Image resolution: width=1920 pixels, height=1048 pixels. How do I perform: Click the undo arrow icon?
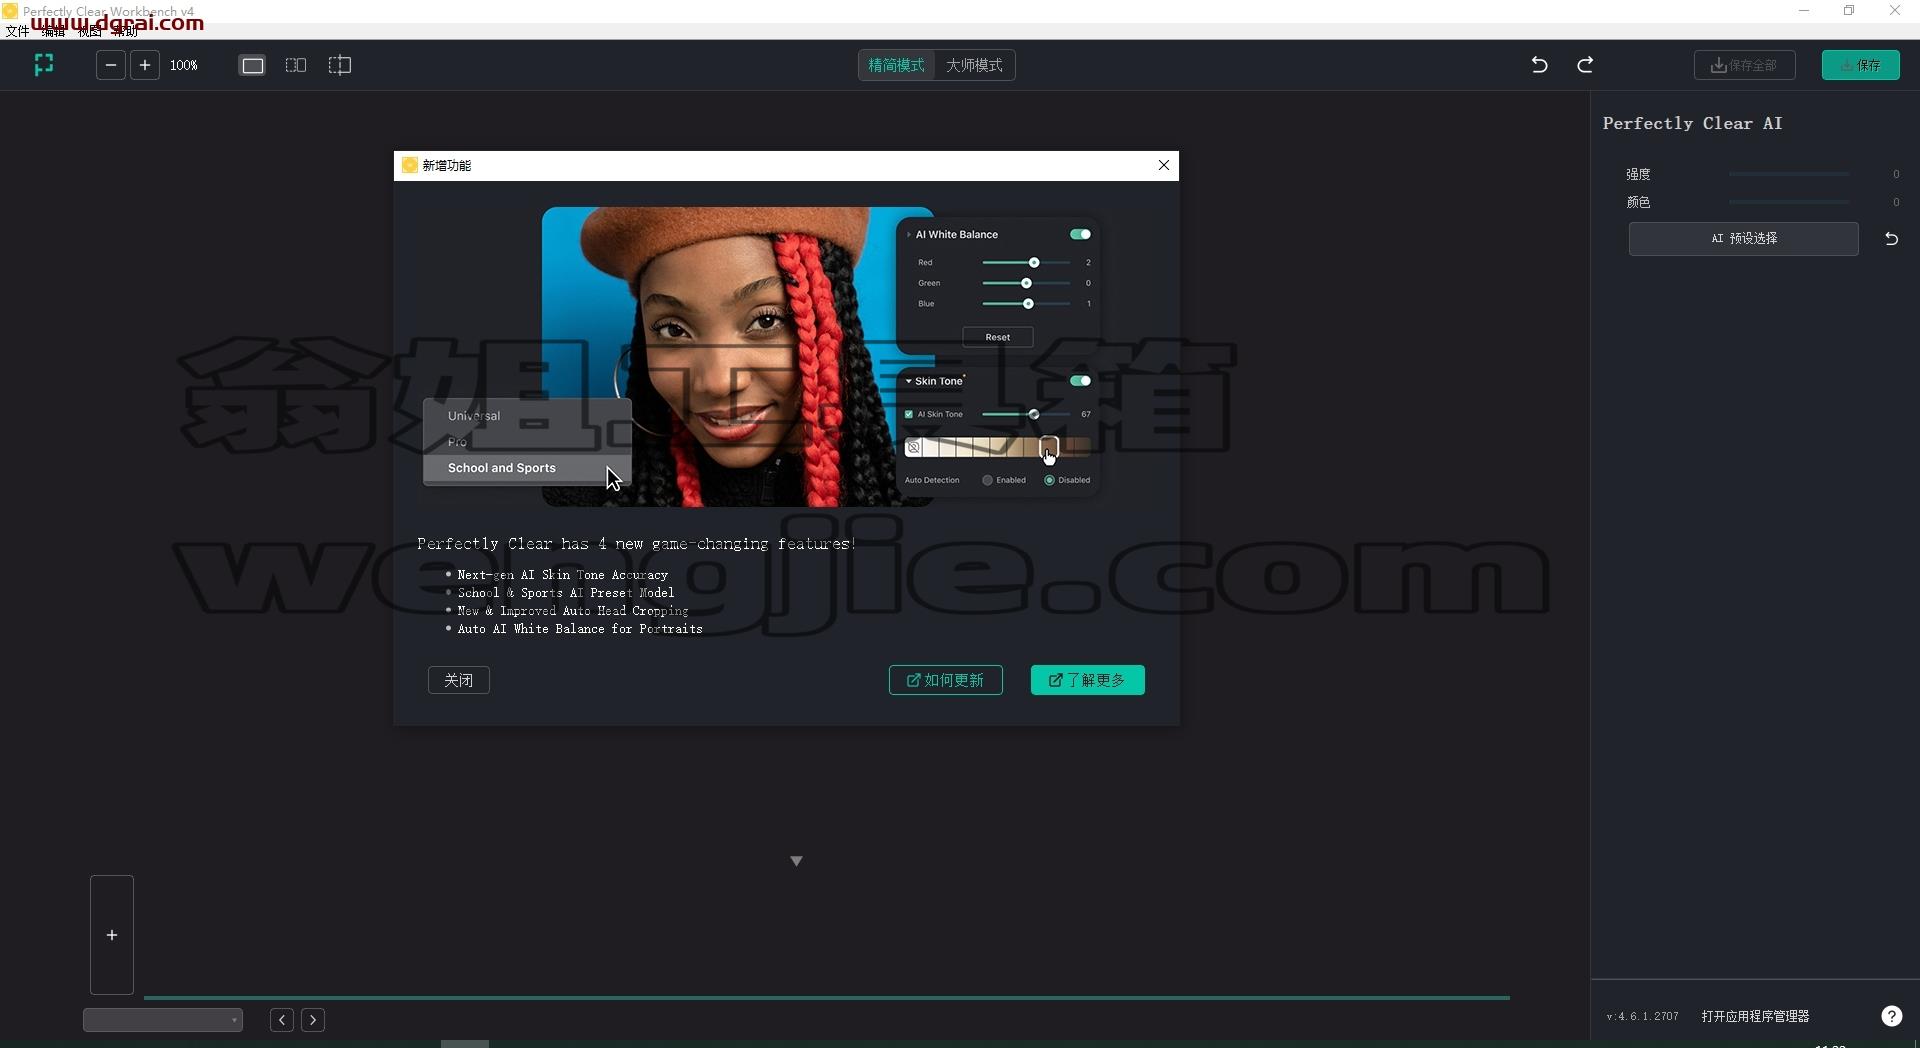(1540, 65)
